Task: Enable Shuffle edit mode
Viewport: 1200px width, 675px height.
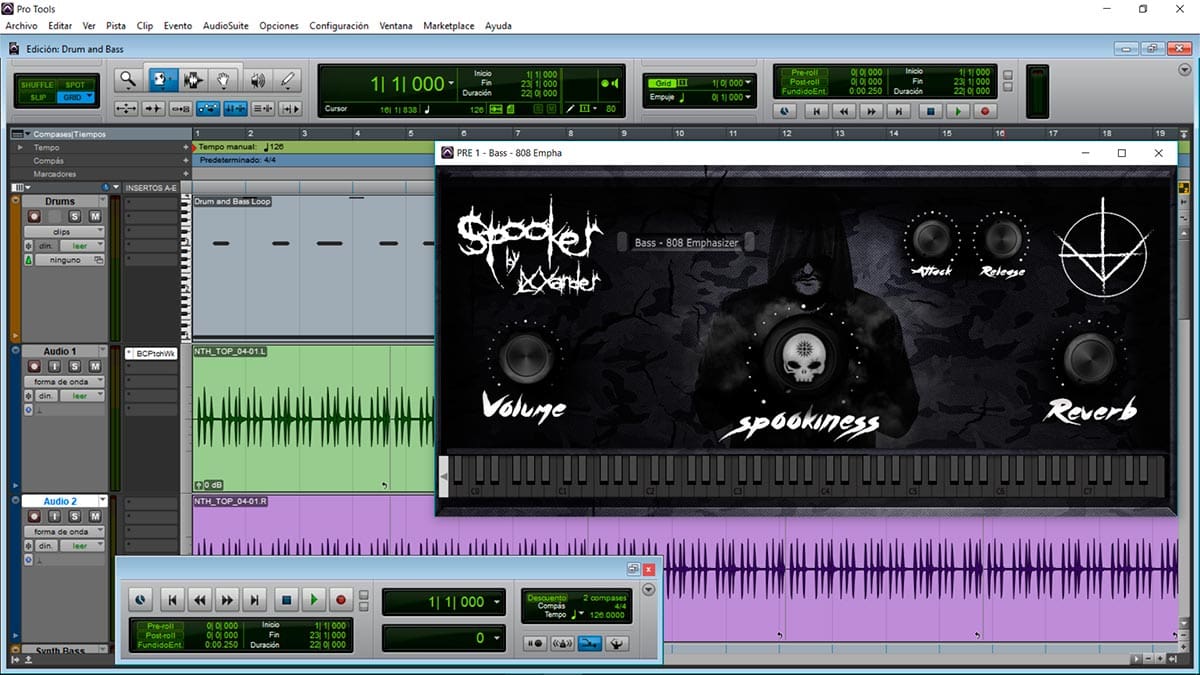Action: 37,85
